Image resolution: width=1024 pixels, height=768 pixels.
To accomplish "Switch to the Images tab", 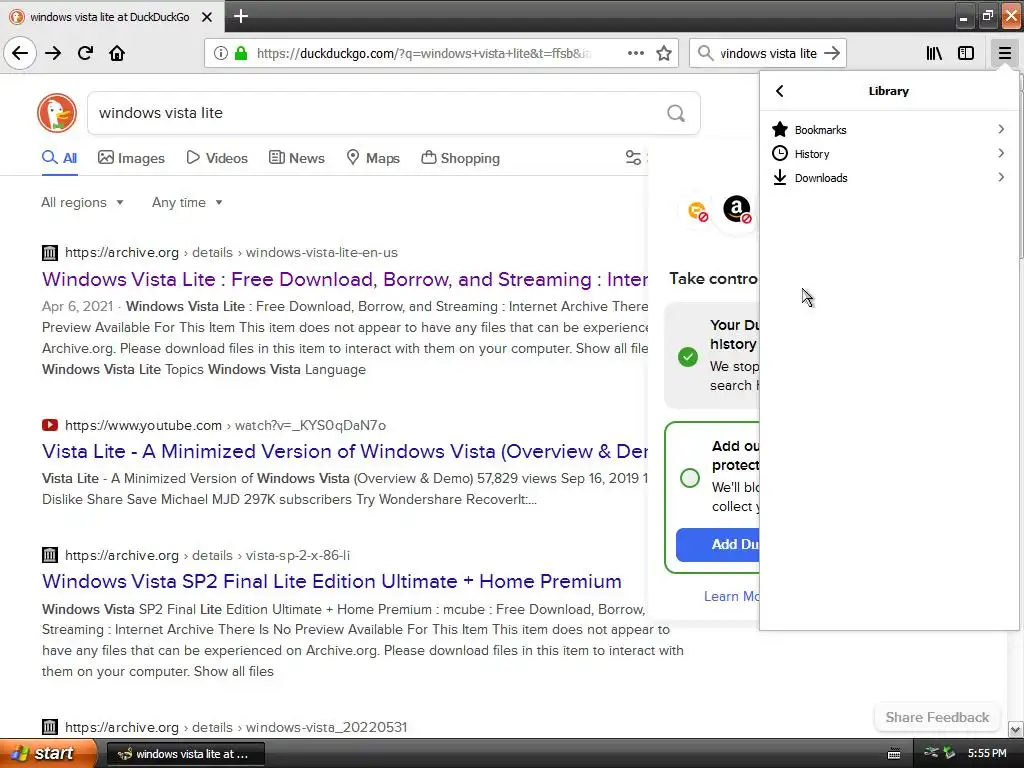I will tap(131, 158).
